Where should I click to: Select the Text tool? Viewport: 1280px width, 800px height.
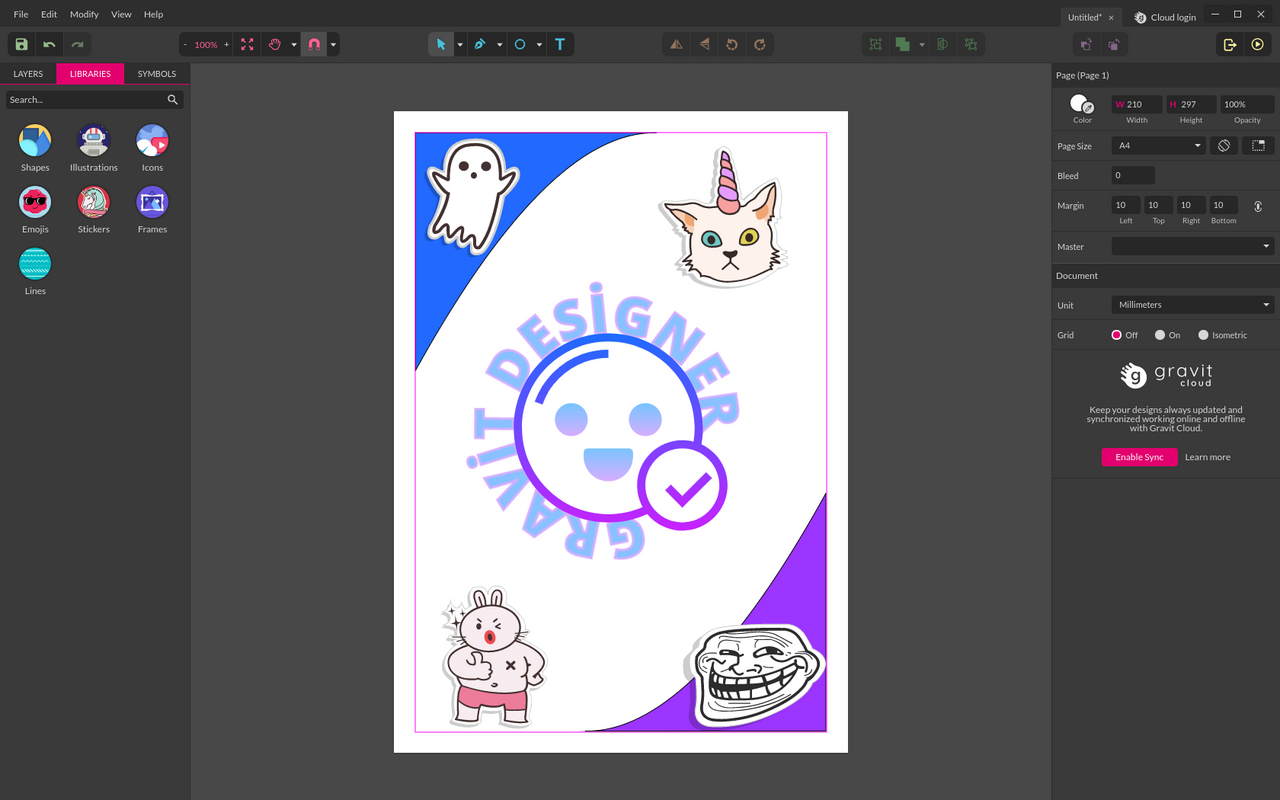(560, 45)
